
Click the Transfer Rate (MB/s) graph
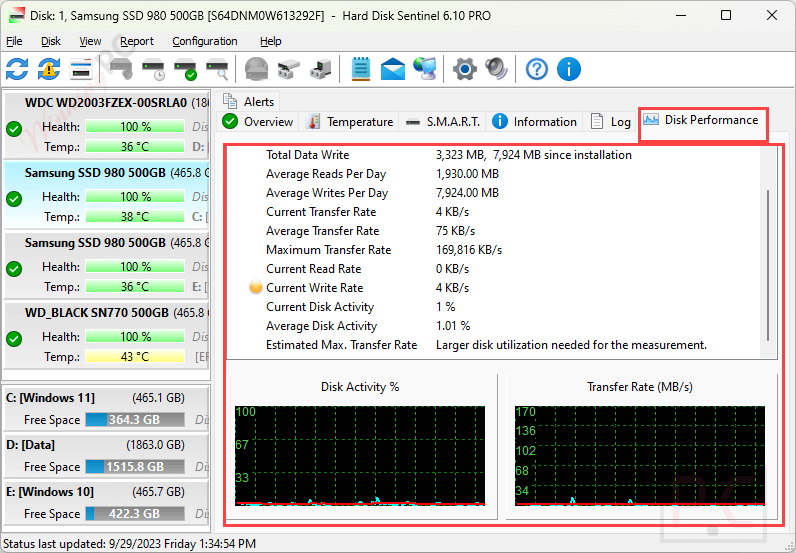pos(640,456)
